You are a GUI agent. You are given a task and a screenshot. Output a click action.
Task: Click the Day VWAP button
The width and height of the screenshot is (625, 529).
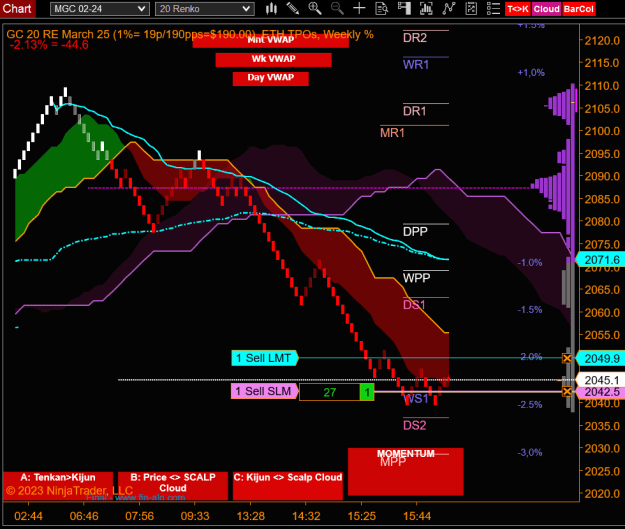(x=271, y=78)
